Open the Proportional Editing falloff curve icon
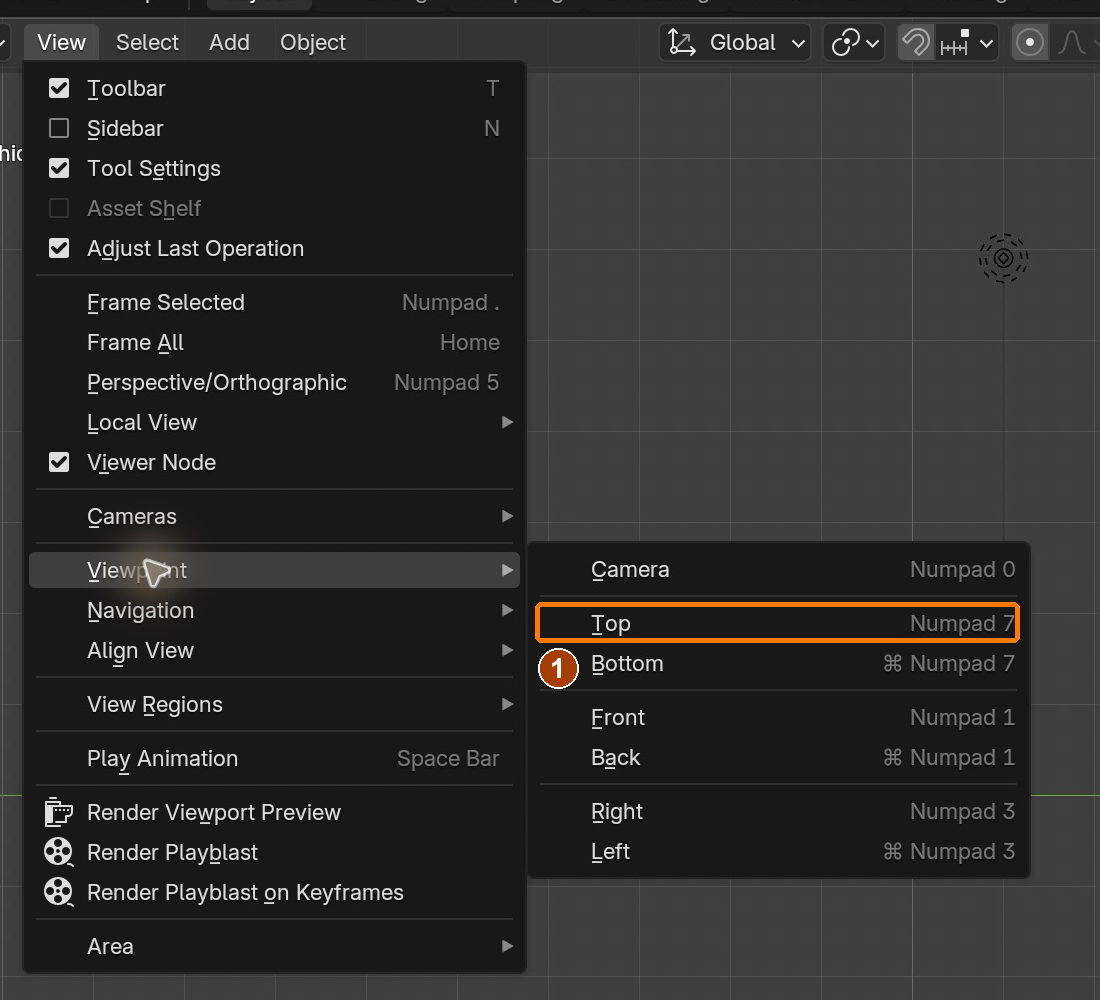The image size is (1100, 1000). pyautogui.click(x=1073, y=43)
